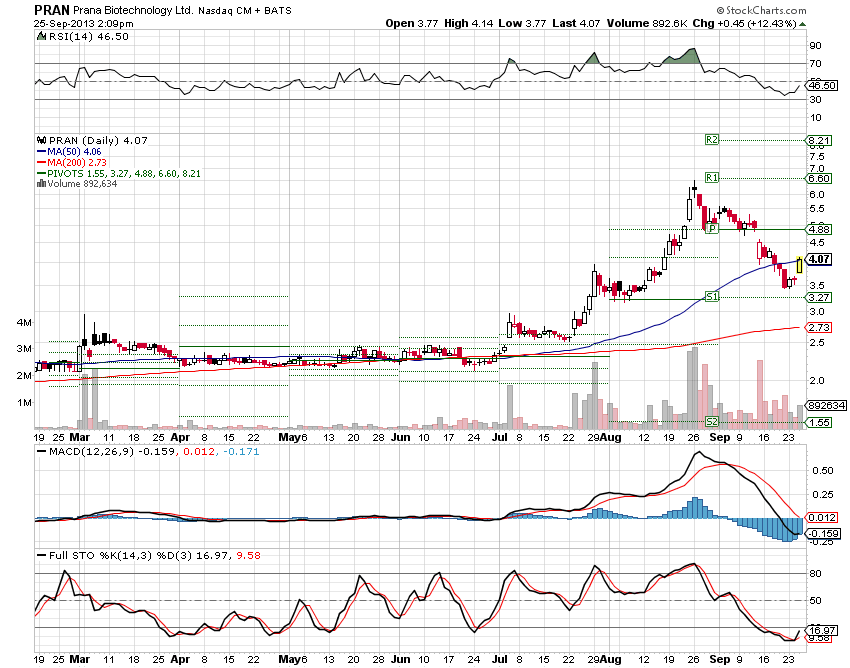The image size is (850, 668).
Task: Click the Low 3.77 quote value
Action: click(522, 23)
